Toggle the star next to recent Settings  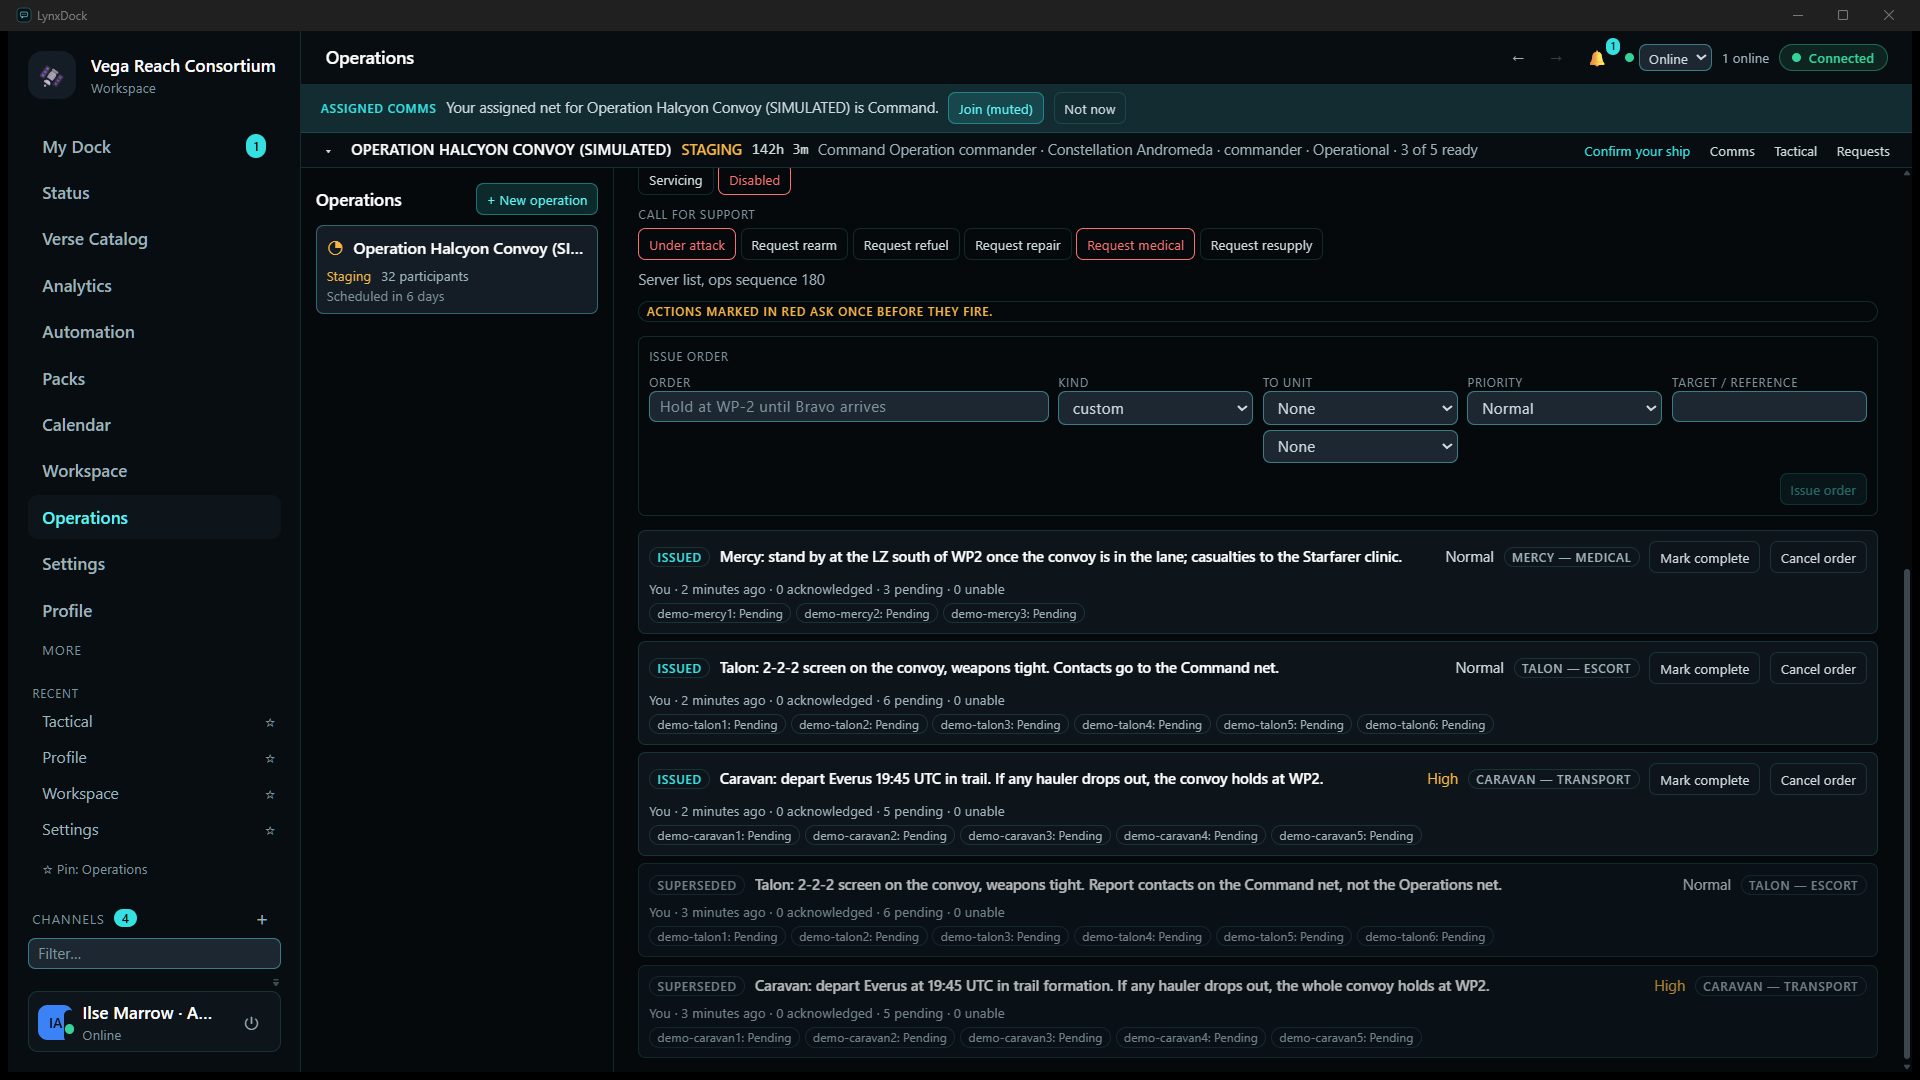[270, 830]
